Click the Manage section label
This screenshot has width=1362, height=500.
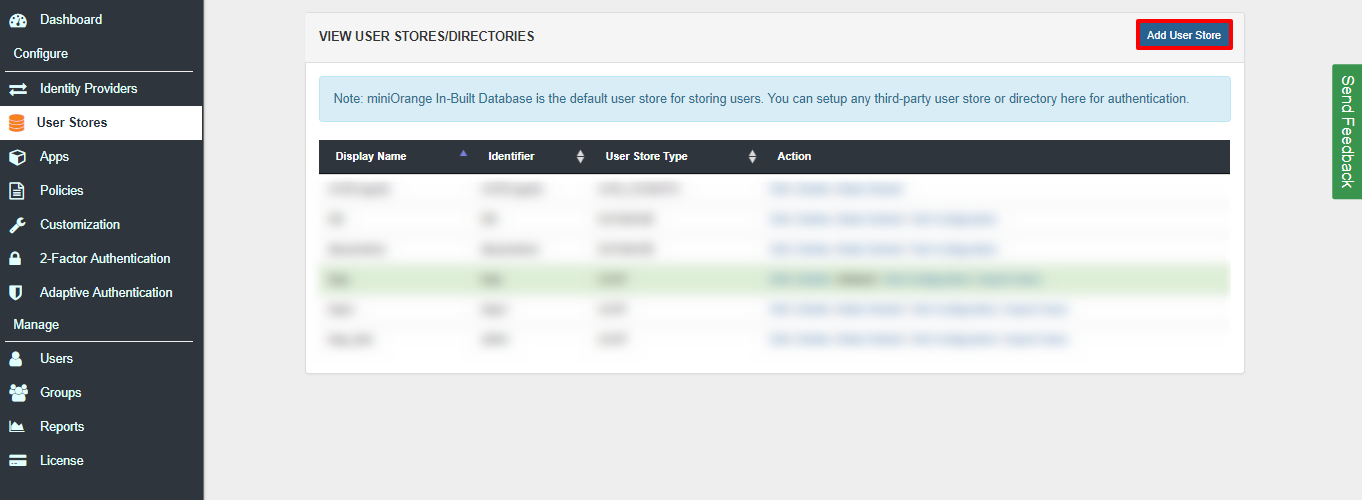pyautogui.click(x=36, y=324)
